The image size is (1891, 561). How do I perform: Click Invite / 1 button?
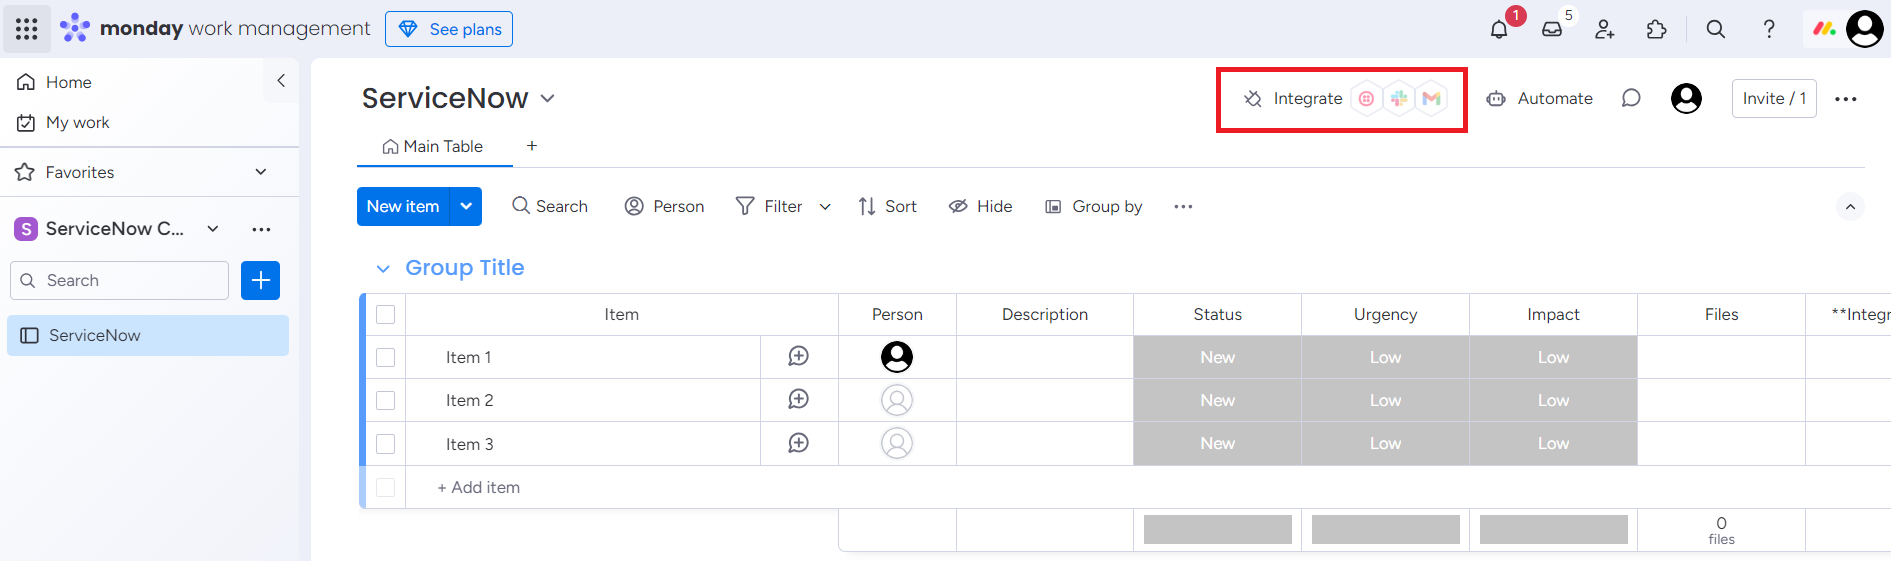(1774, 98)
